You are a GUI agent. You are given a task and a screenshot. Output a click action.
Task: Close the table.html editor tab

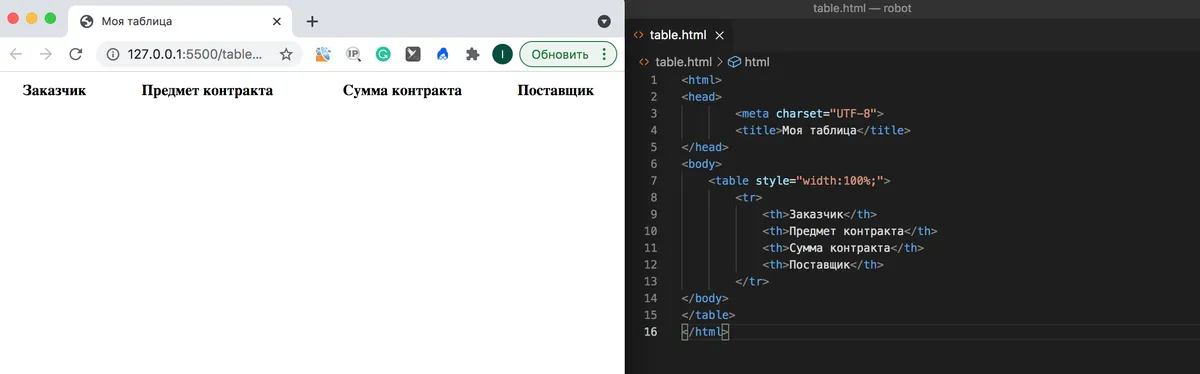719,34
